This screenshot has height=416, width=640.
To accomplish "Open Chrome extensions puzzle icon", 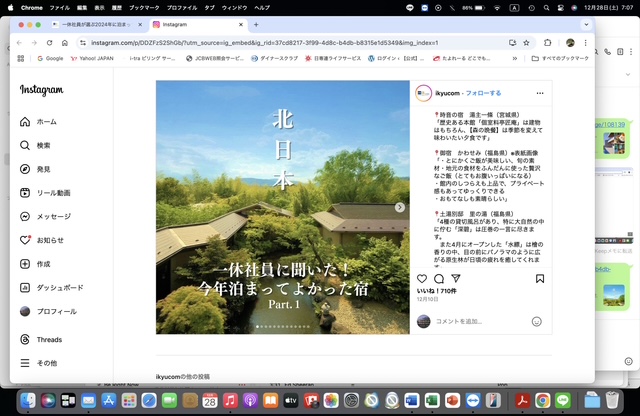I will tap(547, 42).
